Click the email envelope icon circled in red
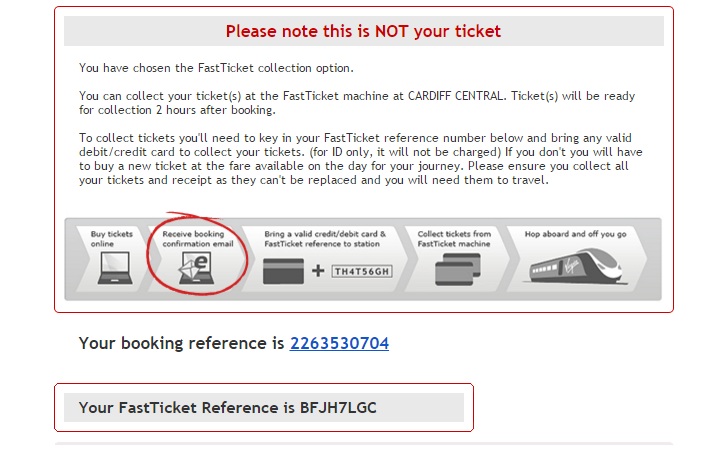728x476 pixels. 196,267
